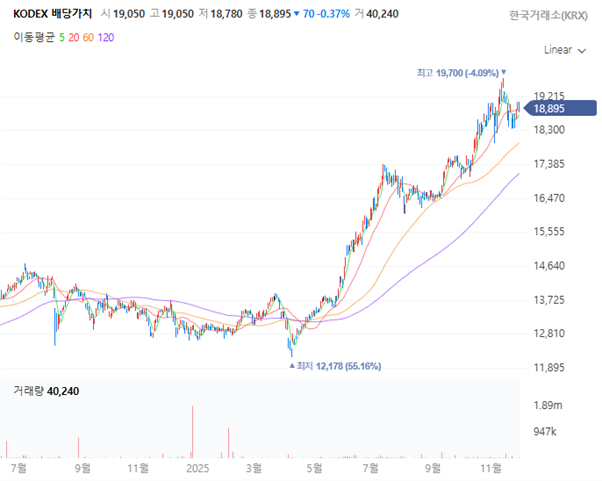Image resolution: width=602 pixels, height=481 pixels.
Task: Click the 14,640 price axis label
Action: click(549, 266)
